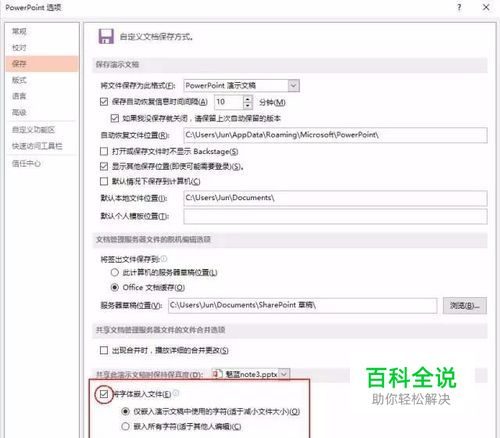Select 此计算机的服务器草稿位置 radio button
This screenshot has width=500, height=438.
[x=115, y=272]
